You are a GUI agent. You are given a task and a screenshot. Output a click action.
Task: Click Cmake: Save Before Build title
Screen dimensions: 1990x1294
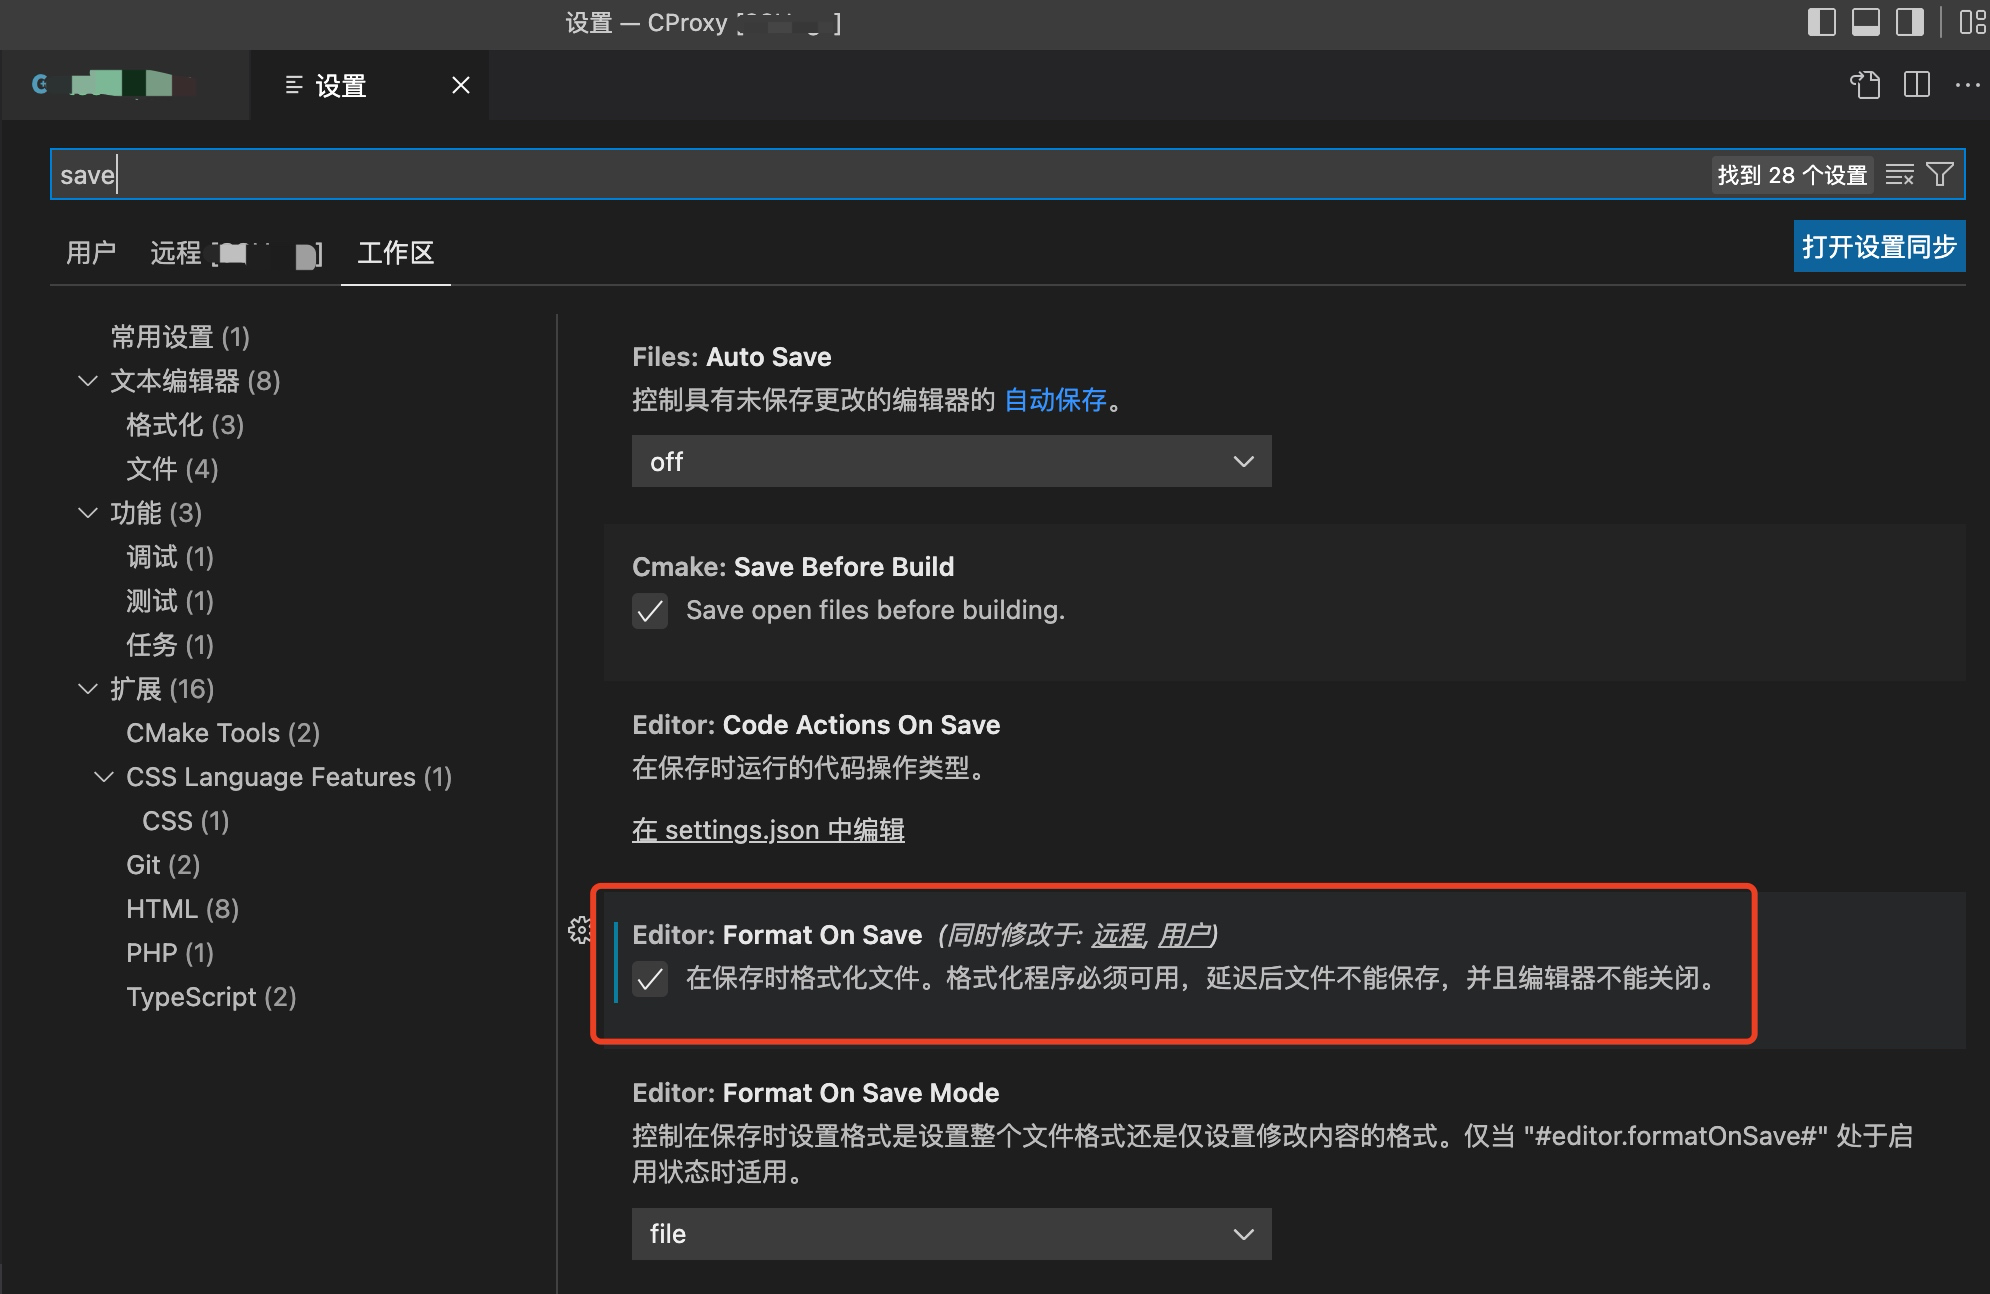[x=793, y=567]
